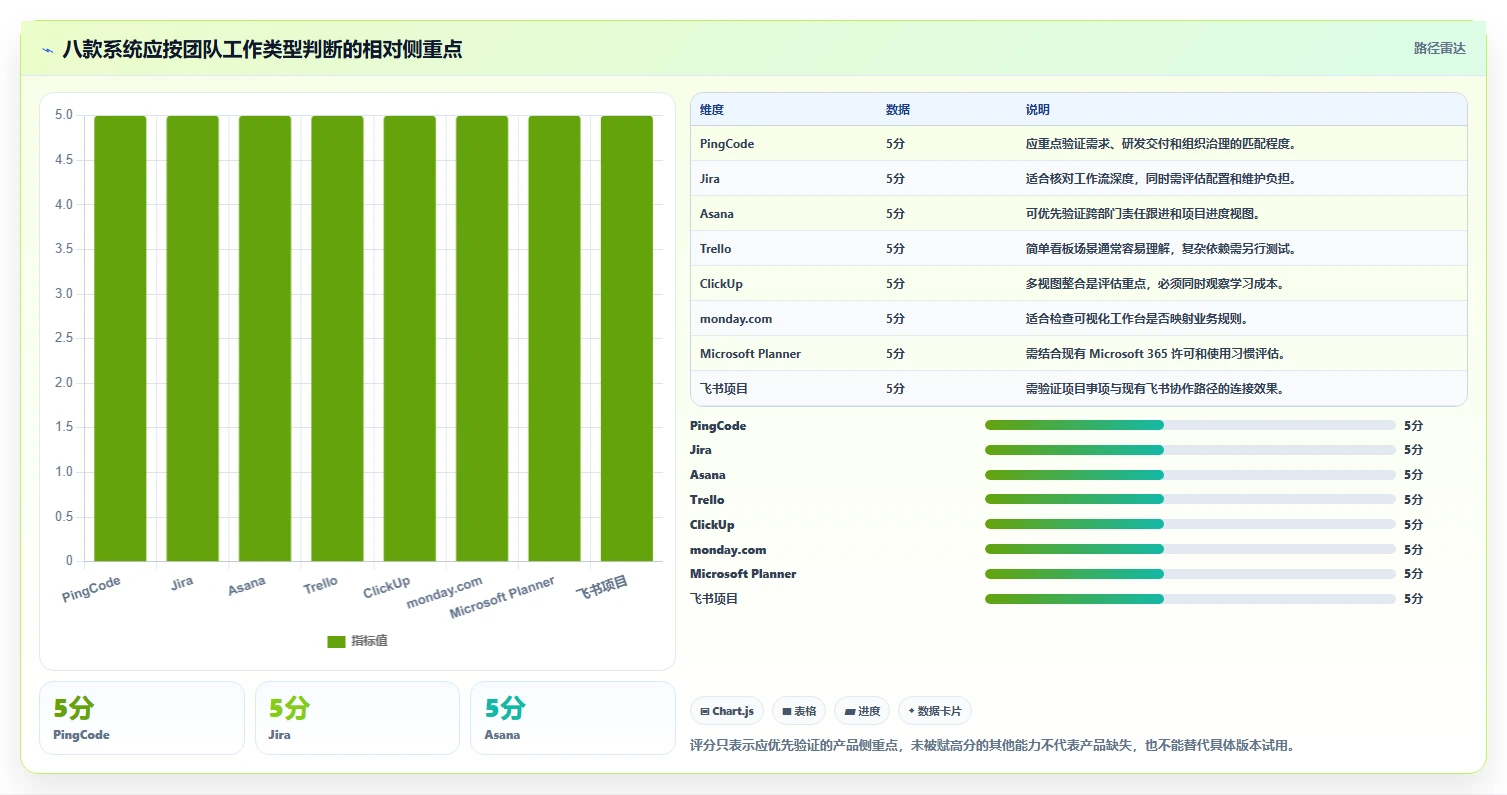Screen dimensions: 1507x795
Task: Click the Asana progress bar
Action: [x=1190, y=475]
